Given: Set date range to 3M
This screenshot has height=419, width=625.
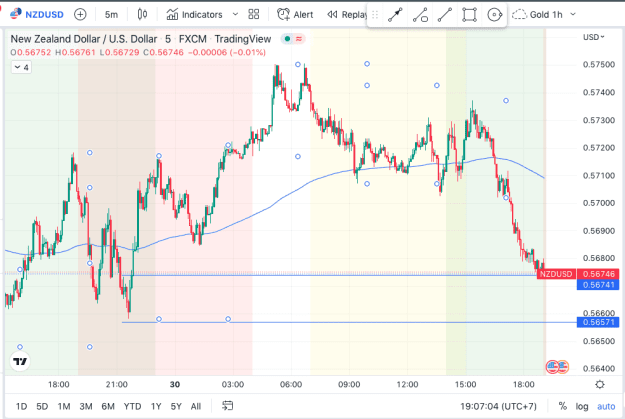Looking at the screenshot, I should [86, 406].
